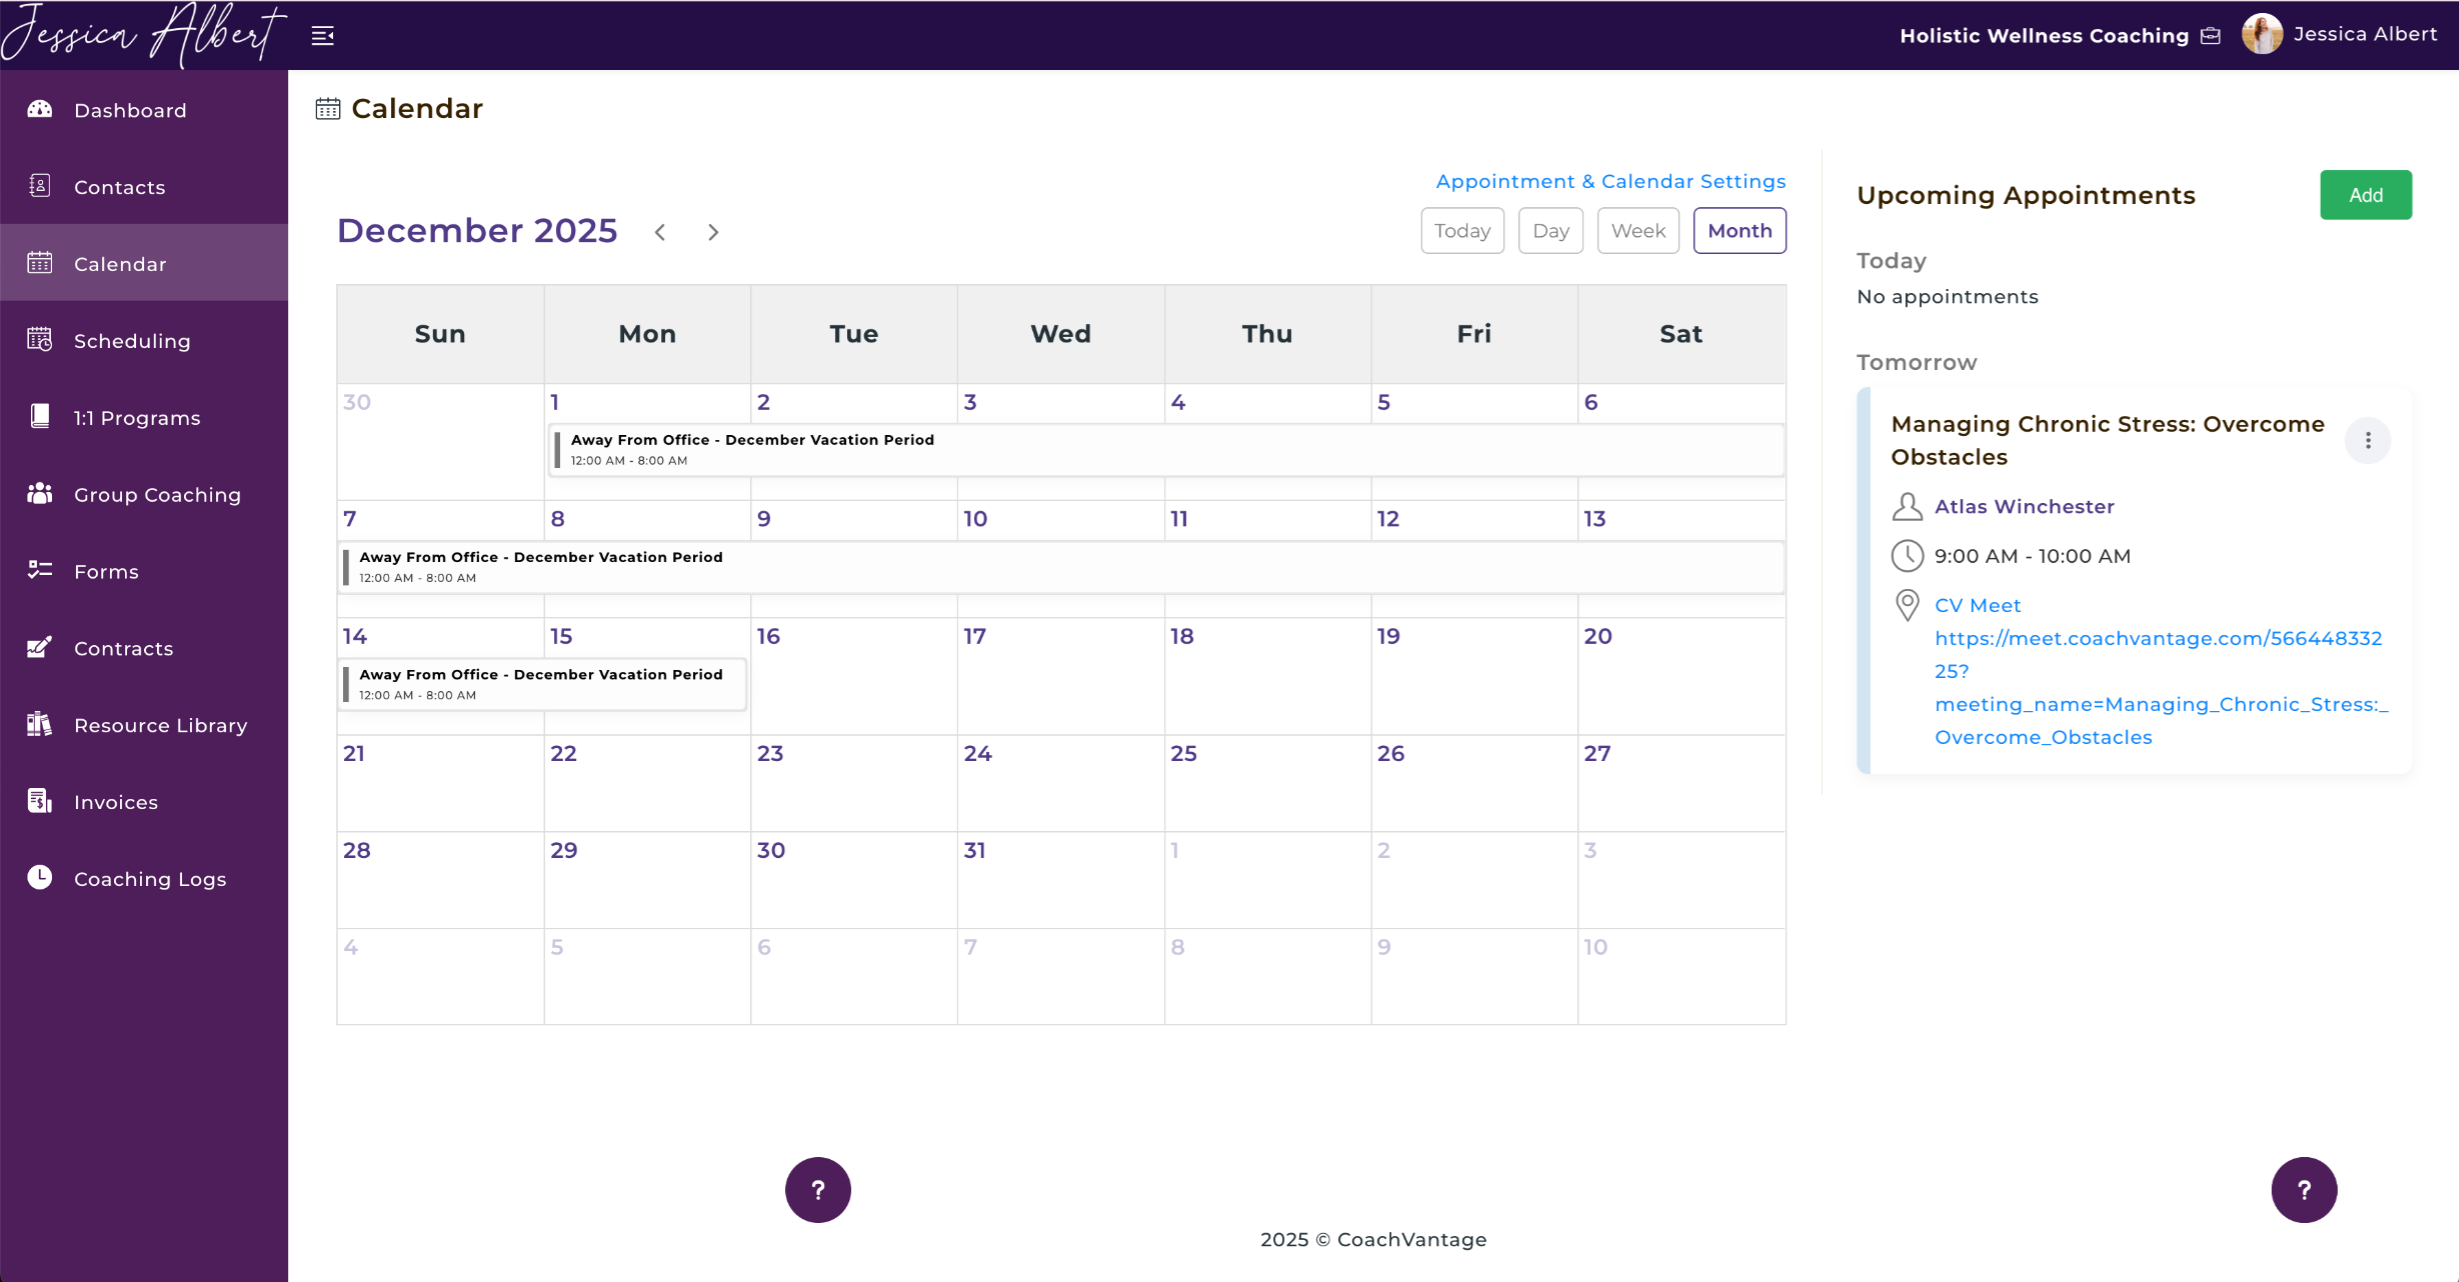Select the December 25 calendar cell

coord(1266,785)
